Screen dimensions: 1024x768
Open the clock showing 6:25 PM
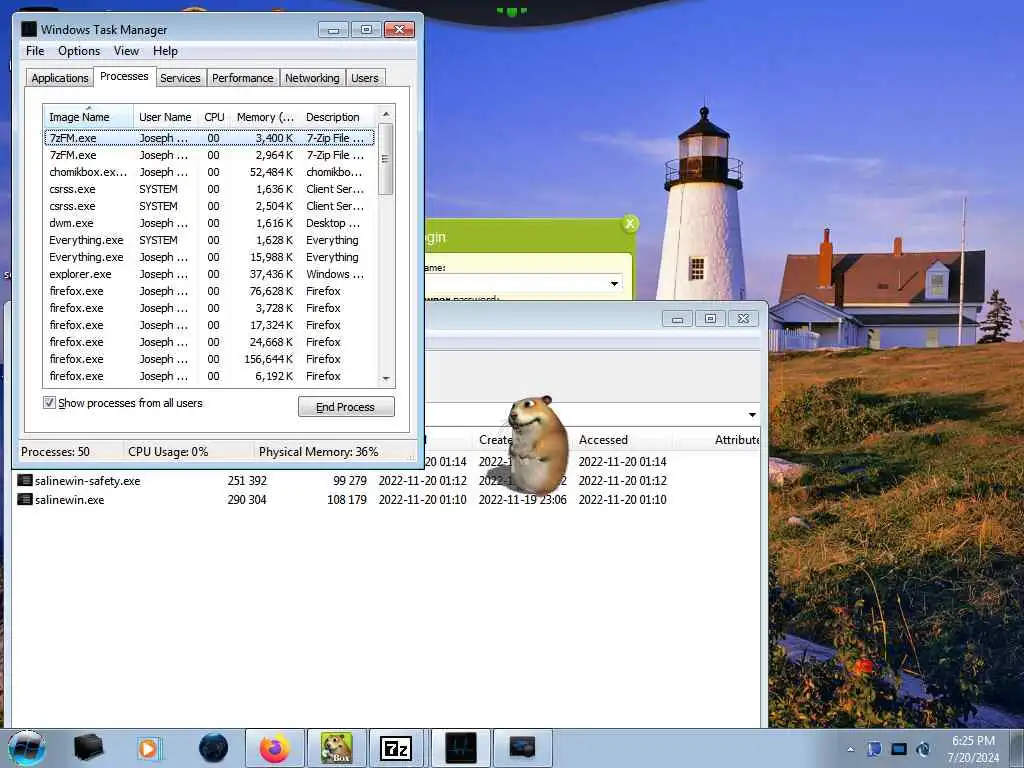click(973, 749)
